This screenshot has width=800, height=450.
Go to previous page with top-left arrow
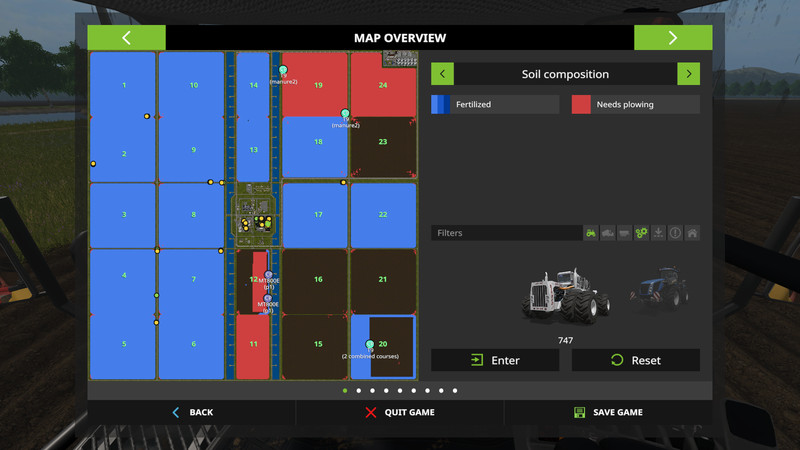click(x=126, y=38)
